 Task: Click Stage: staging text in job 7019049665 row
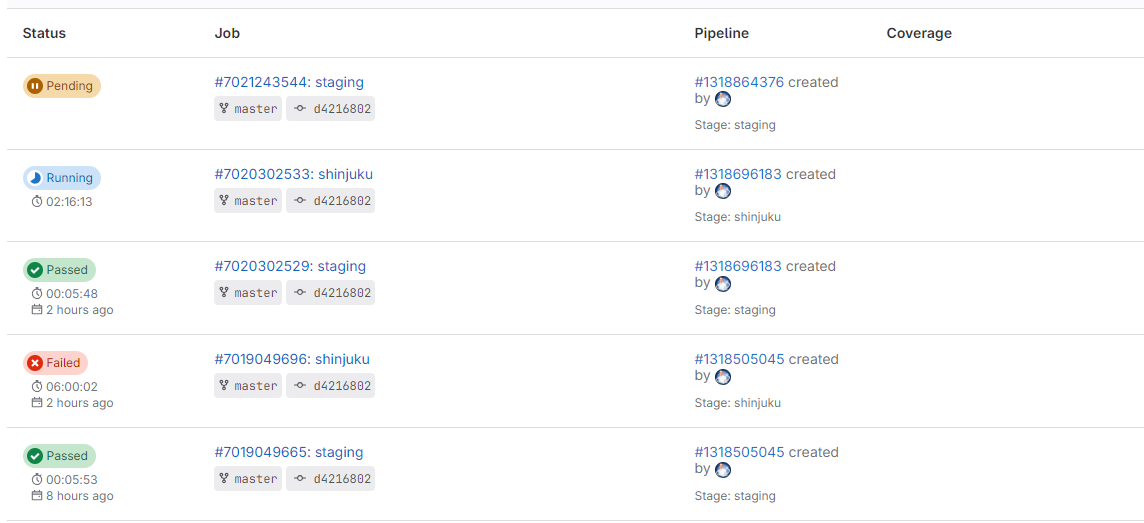735,495
